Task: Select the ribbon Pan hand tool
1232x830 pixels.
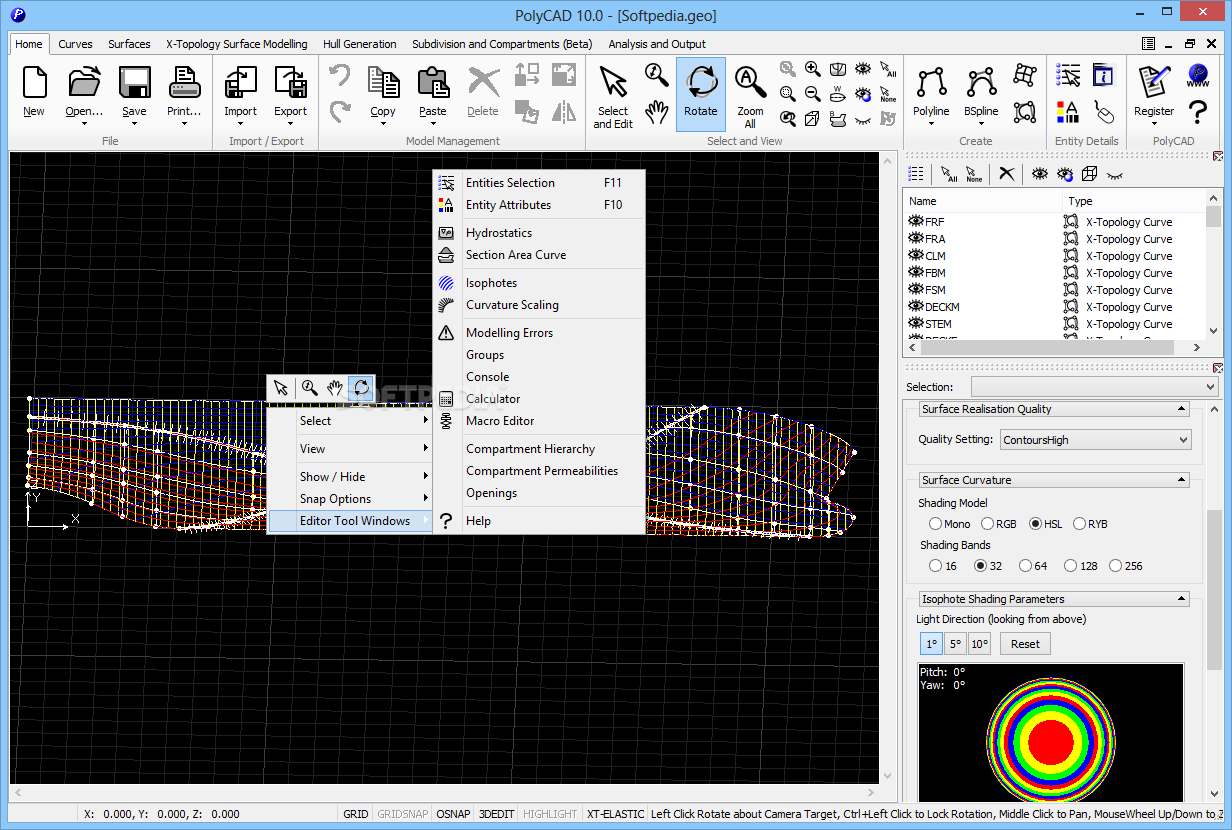Action: point(656,111)
